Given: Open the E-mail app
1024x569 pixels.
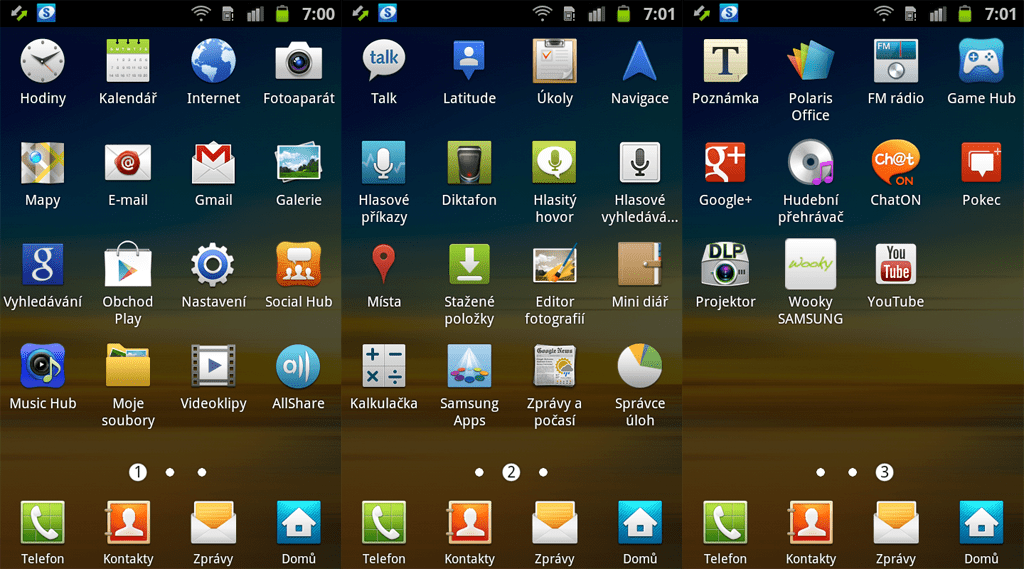Looking at the screenshot, I should click(x=128, y=163).
